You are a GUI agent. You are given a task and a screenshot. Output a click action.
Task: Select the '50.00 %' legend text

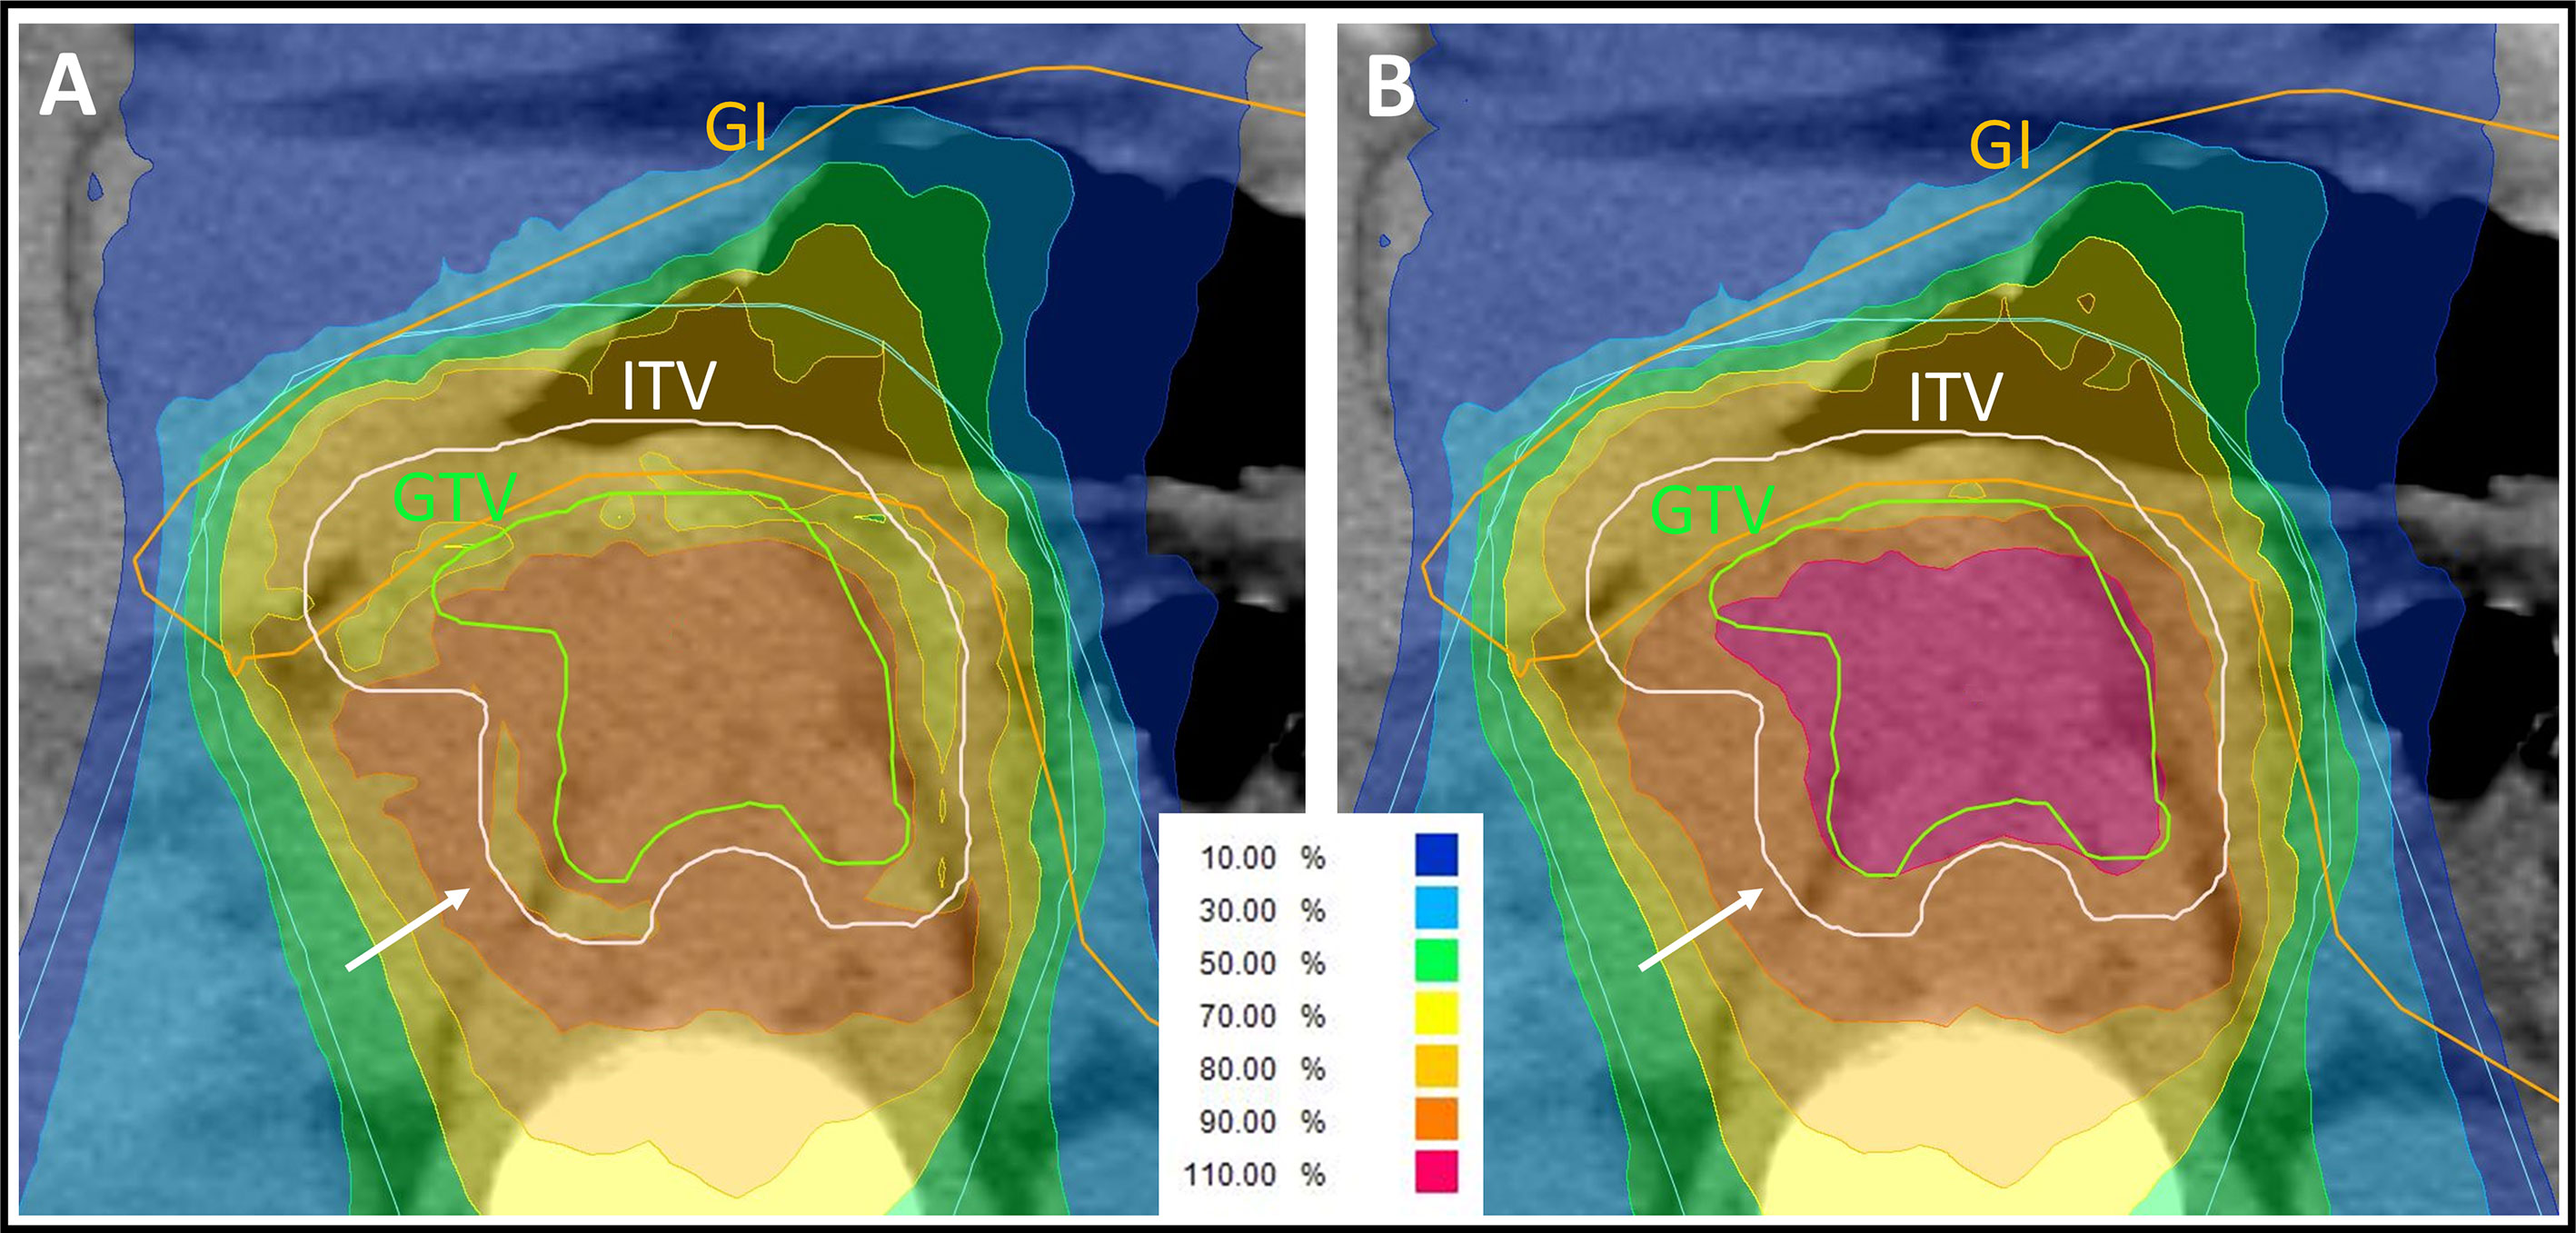click(x=1262, y=964)
